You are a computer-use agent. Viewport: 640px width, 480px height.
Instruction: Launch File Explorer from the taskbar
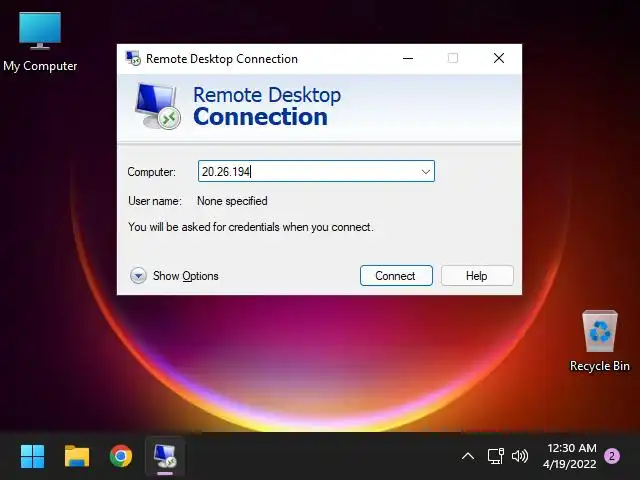tap(77, 456)
